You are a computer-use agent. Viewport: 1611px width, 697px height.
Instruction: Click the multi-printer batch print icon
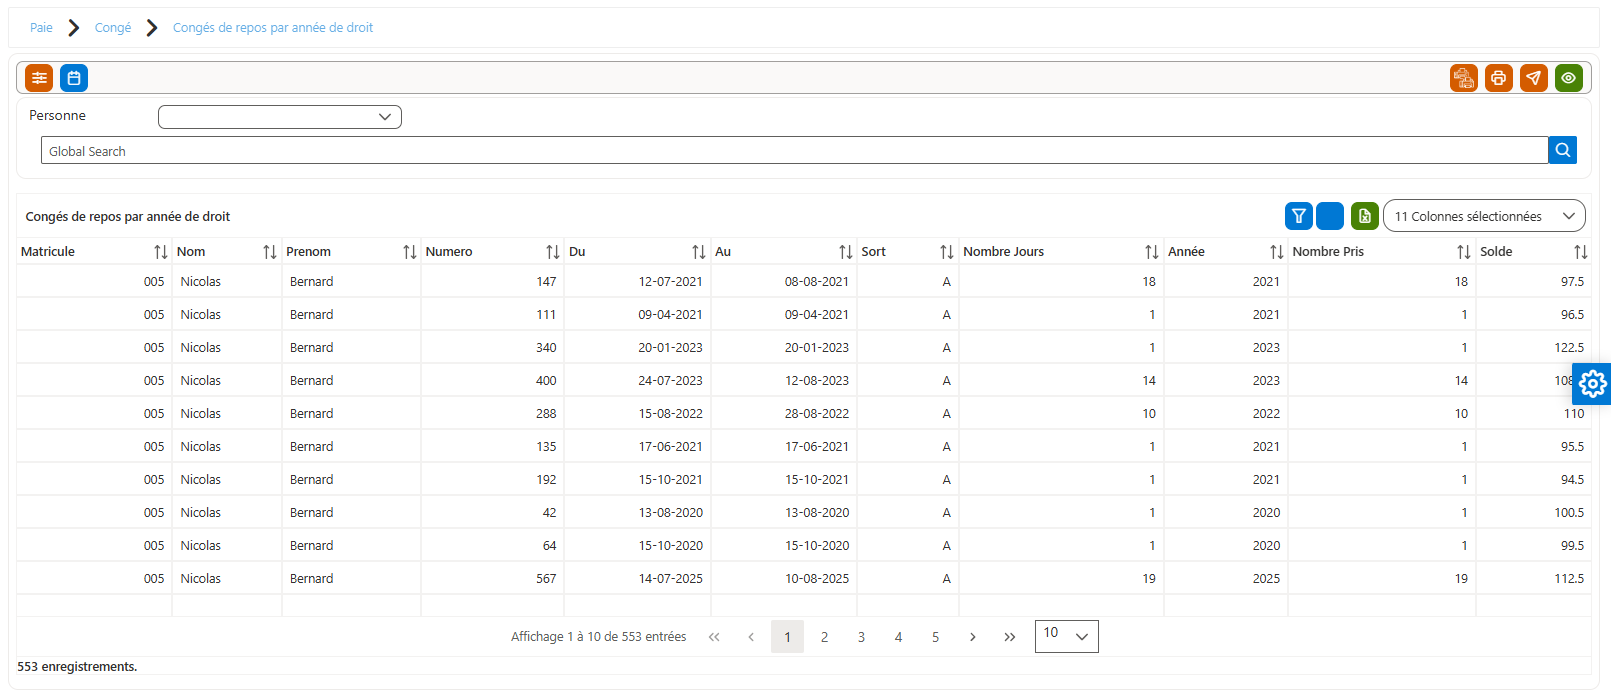(1464, 78)
